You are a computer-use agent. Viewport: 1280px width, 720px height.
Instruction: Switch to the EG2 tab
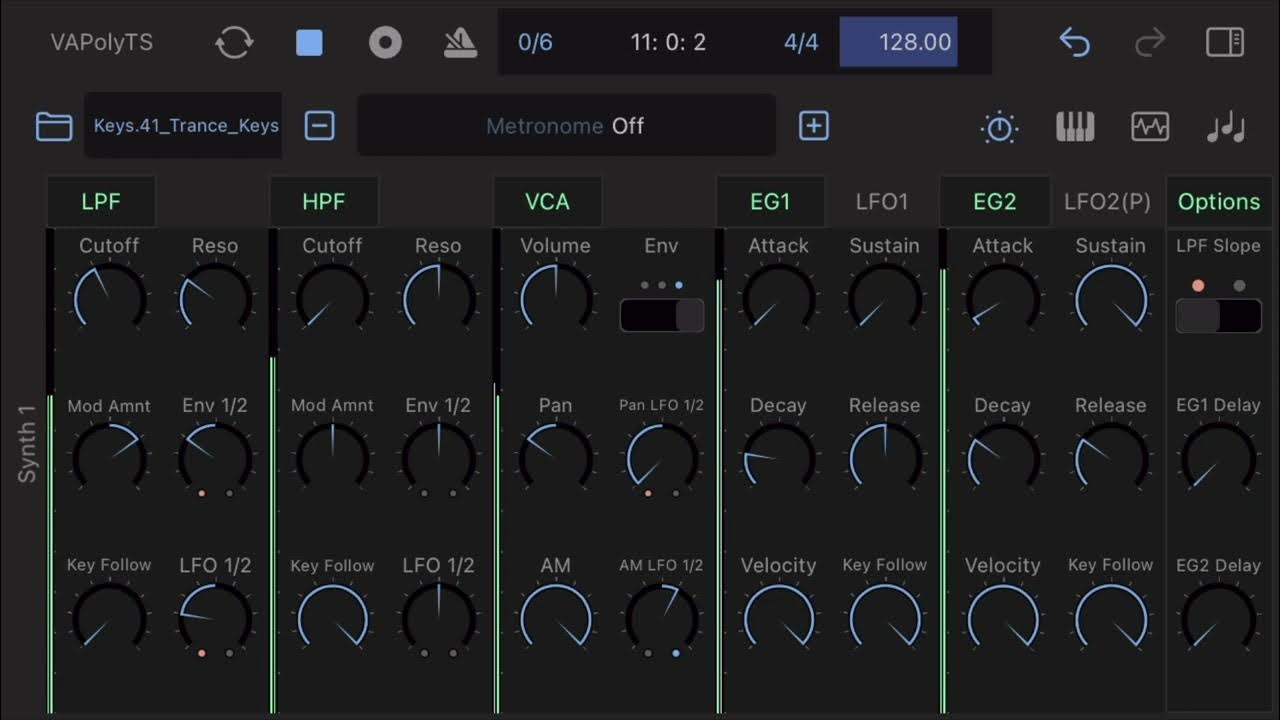point(995,202)
